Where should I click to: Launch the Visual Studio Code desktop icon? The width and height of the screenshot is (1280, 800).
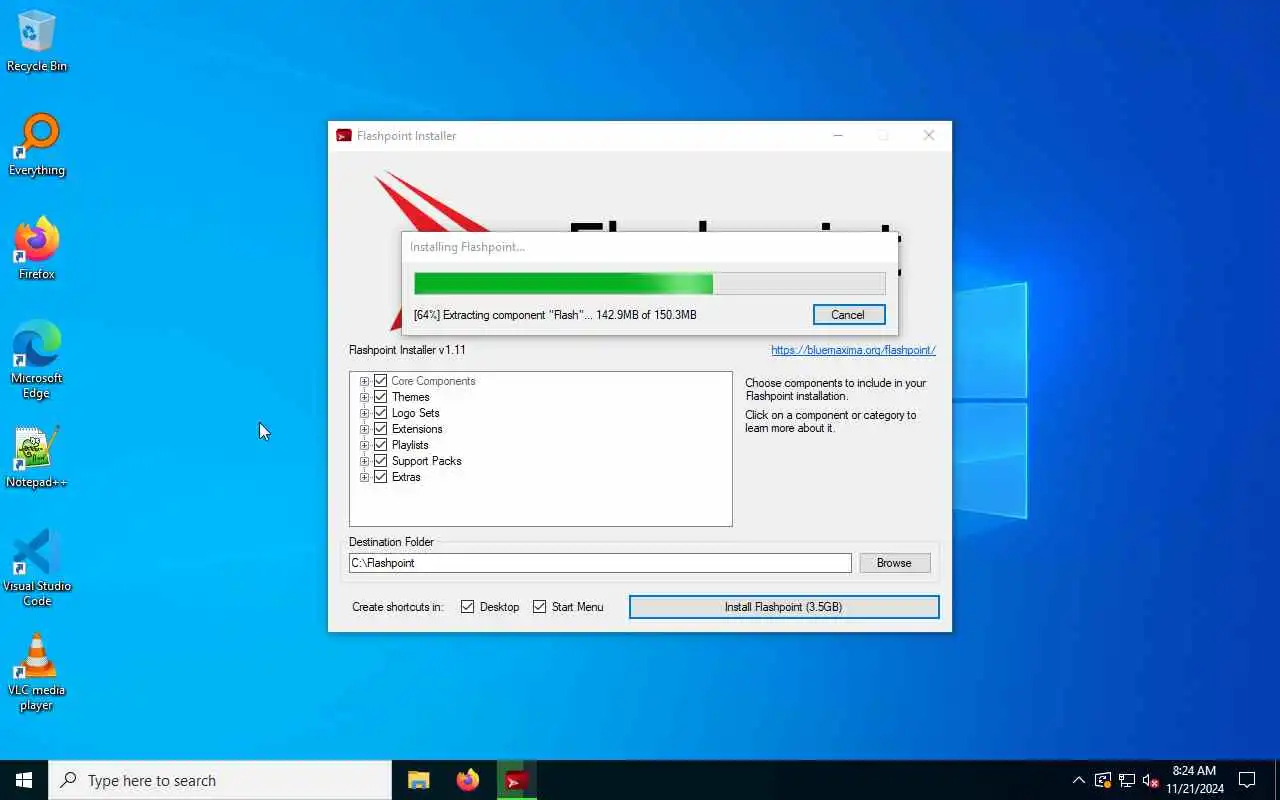(37, 568)
